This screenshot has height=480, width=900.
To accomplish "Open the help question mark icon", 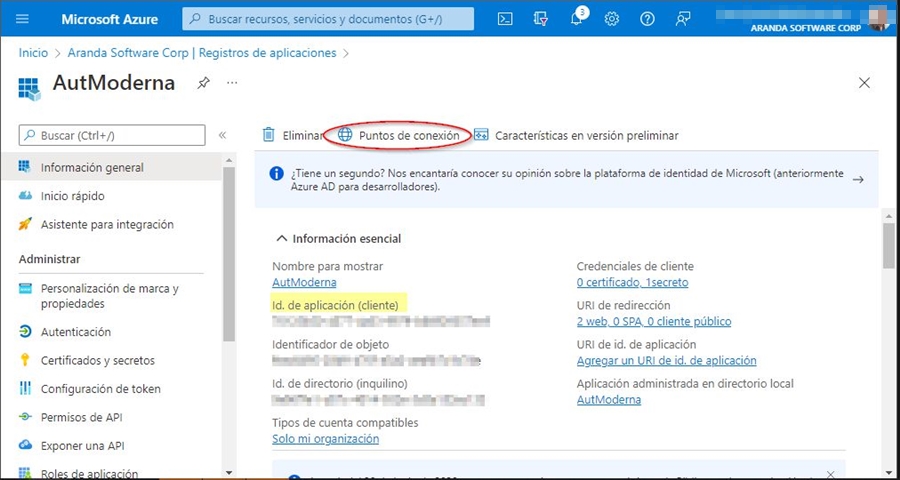I will tap(647, 19).
